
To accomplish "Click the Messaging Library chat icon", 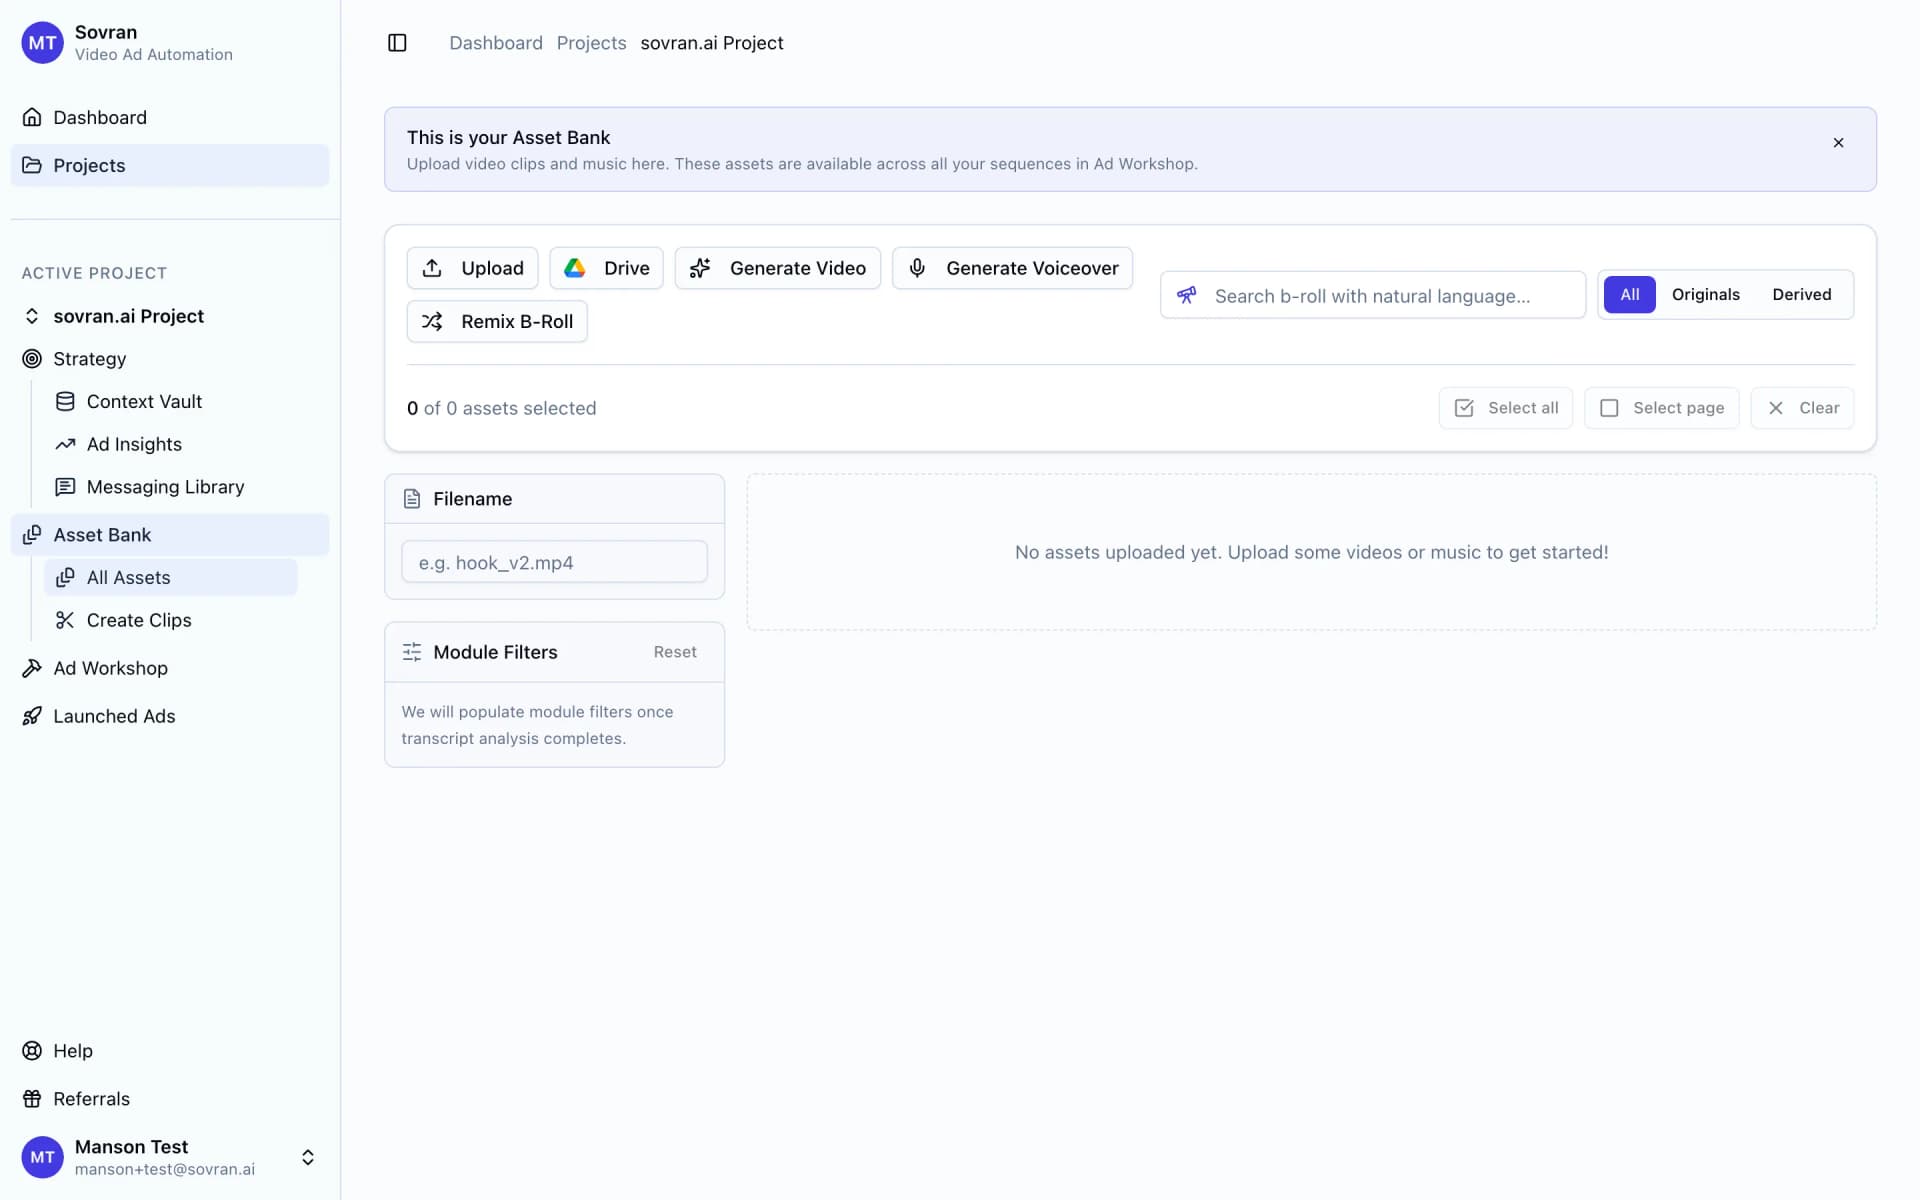I will point(65,487).
